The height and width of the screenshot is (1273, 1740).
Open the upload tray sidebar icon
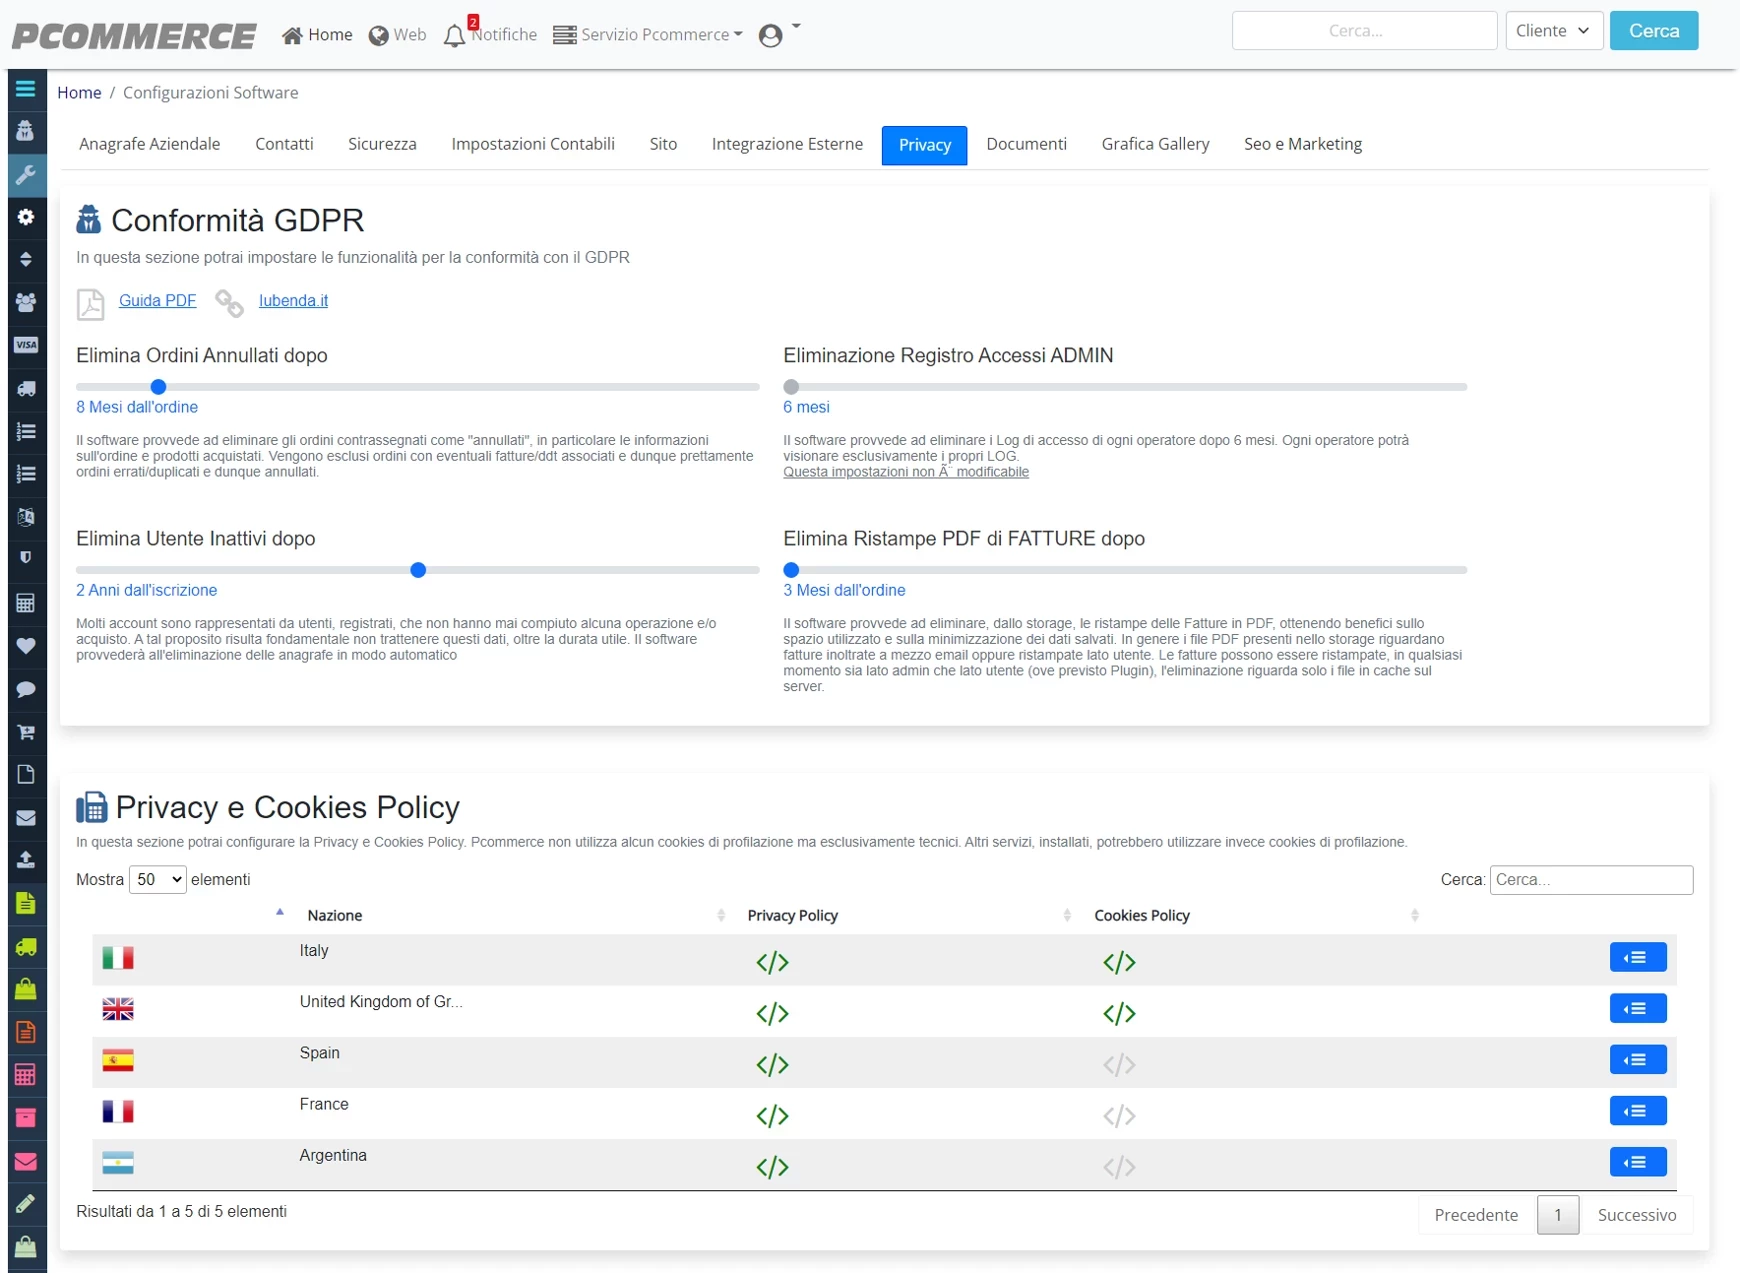(x=26, y=860)
